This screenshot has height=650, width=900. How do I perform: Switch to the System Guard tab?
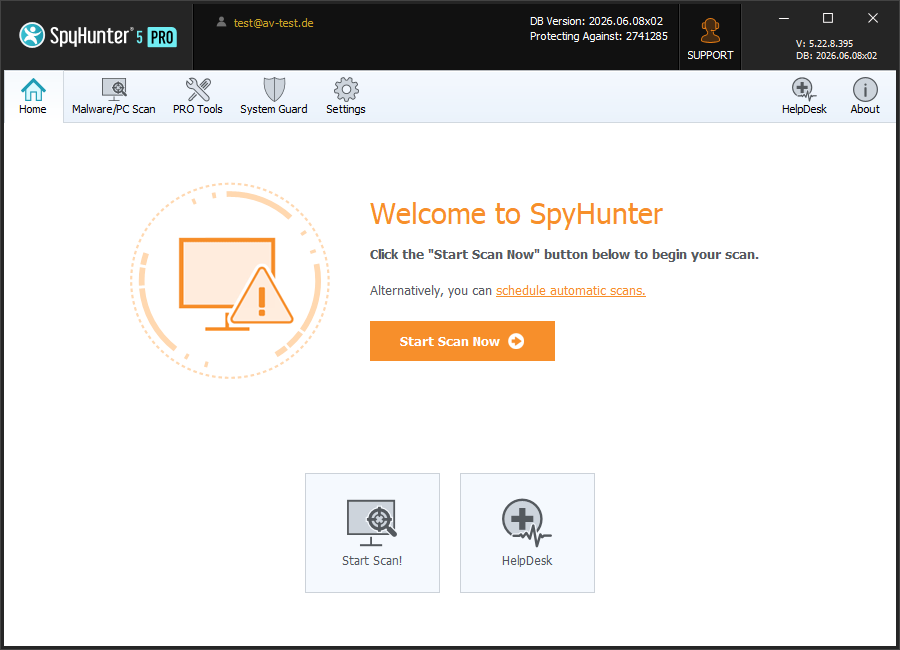274,96
